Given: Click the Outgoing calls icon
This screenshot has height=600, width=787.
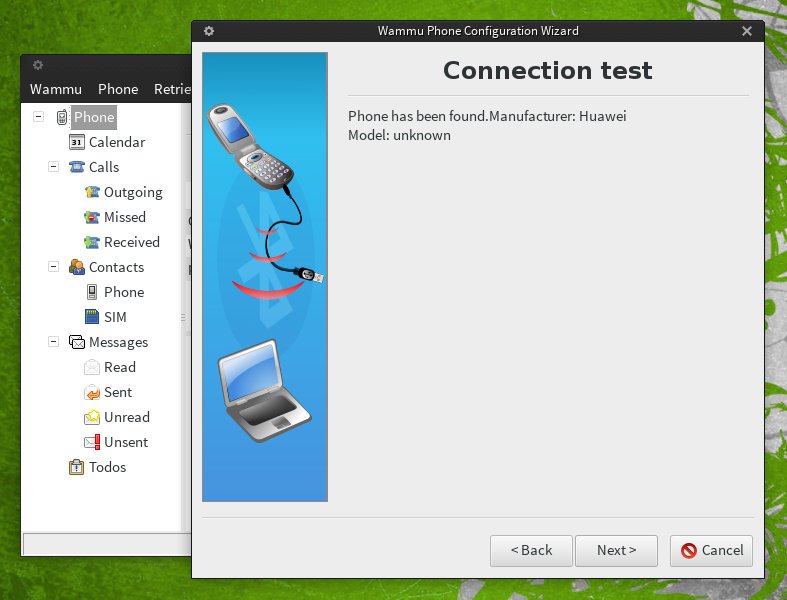Looking at the screenshot, I should [x=92, y=192].
